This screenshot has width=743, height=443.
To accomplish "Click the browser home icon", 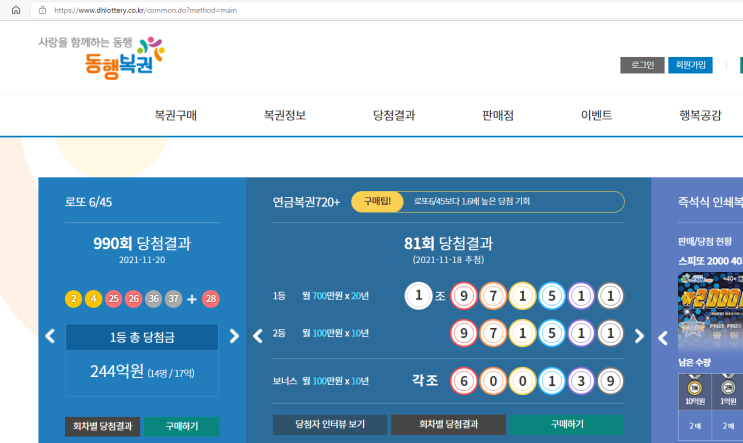I will click(16, 10).
